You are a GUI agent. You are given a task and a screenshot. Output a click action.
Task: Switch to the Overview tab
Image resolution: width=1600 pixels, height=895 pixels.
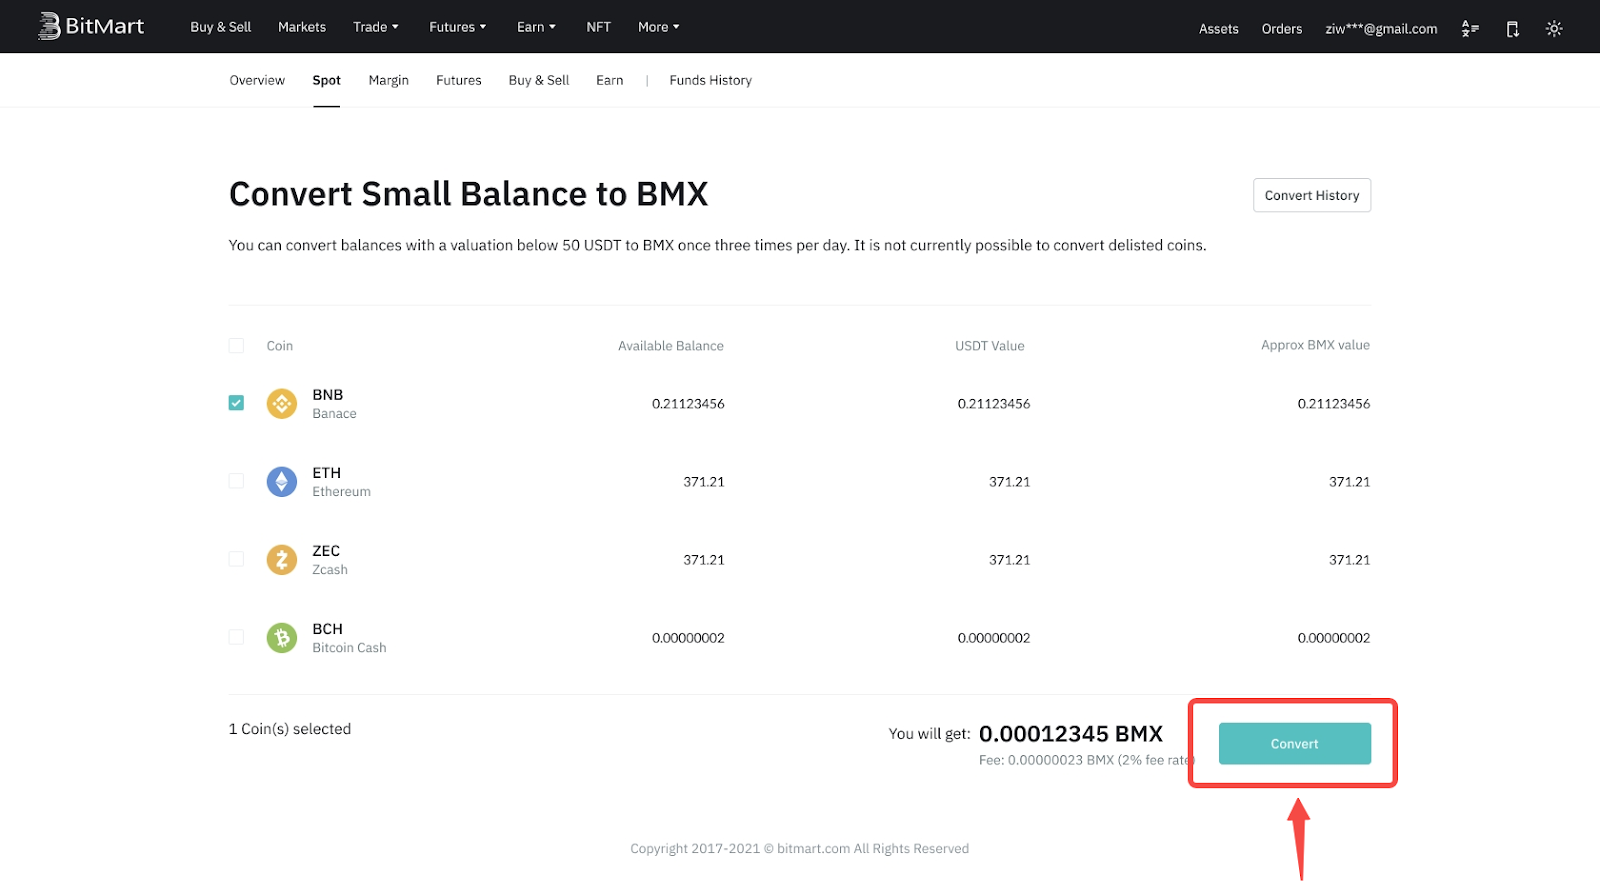point(257,80)
